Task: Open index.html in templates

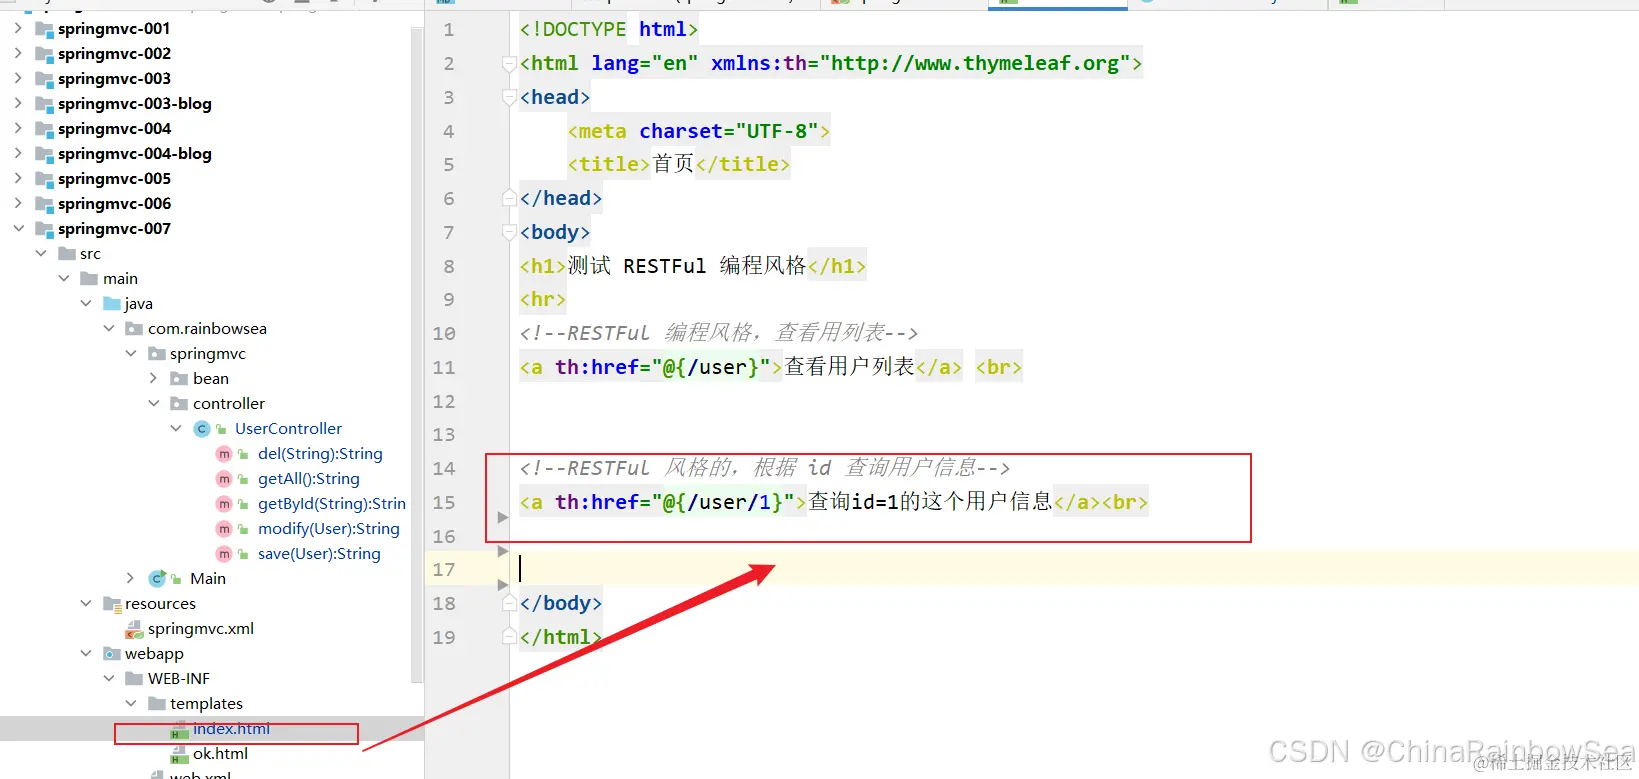Action: (231, 728)
